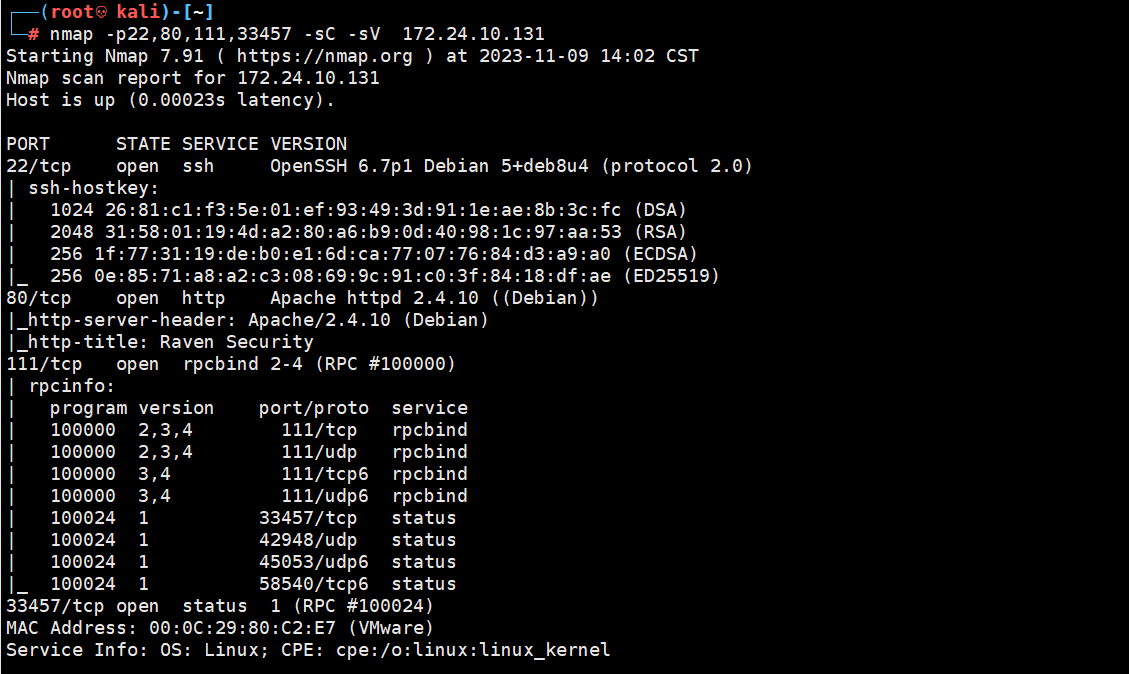This screenshot has height=674, width=1129.
Task: Select the 22/tcp port line
Action: click(x=379, y=166)
